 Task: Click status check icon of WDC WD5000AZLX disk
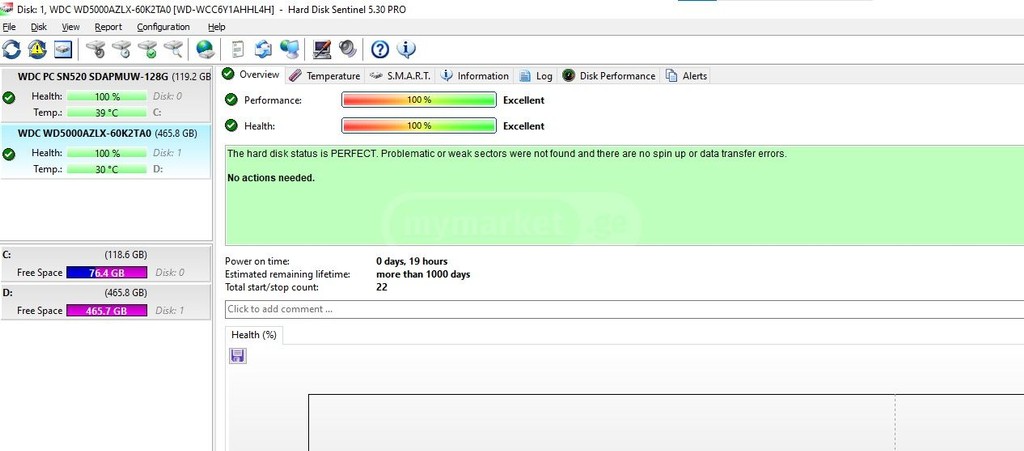tap(8, 154)
